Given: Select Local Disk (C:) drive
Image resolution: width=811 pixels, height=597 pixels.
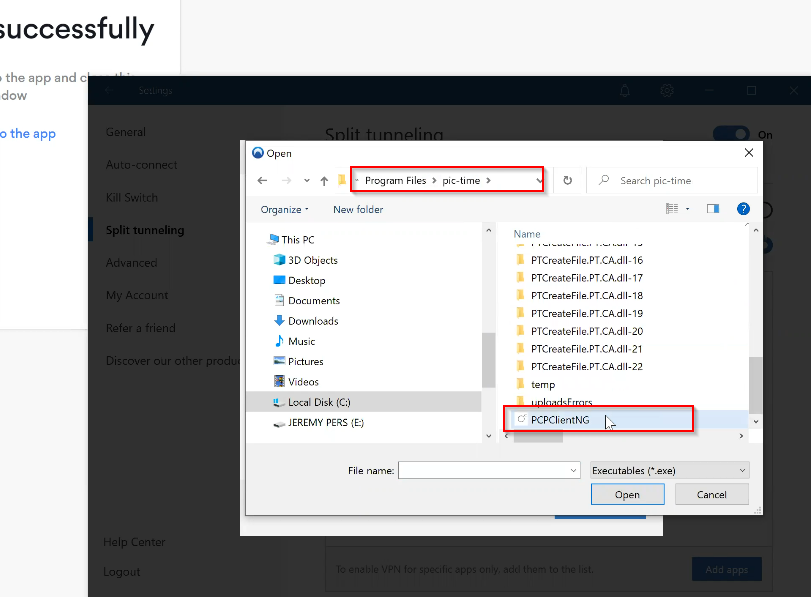Looking at the screenshot, I should (x=364, y=402).
